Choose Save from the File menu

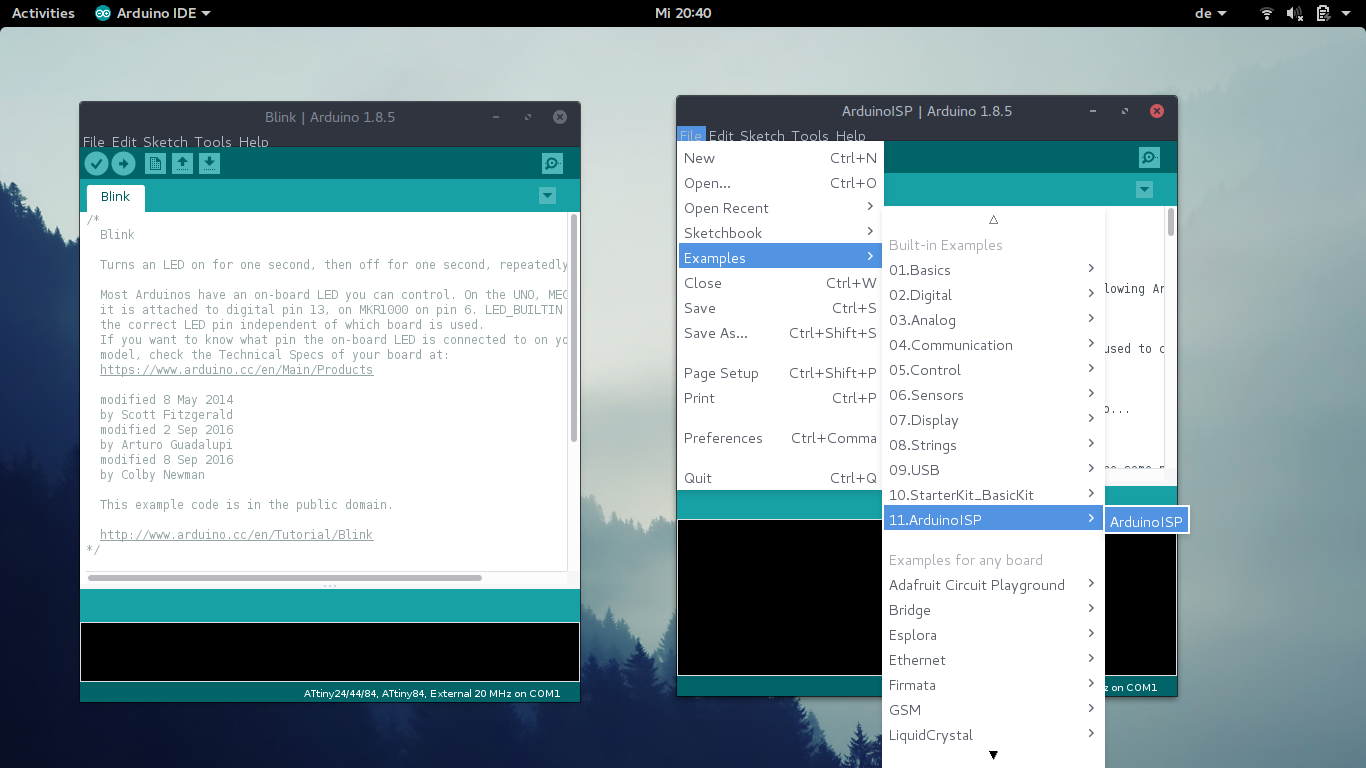click(780, 308)
